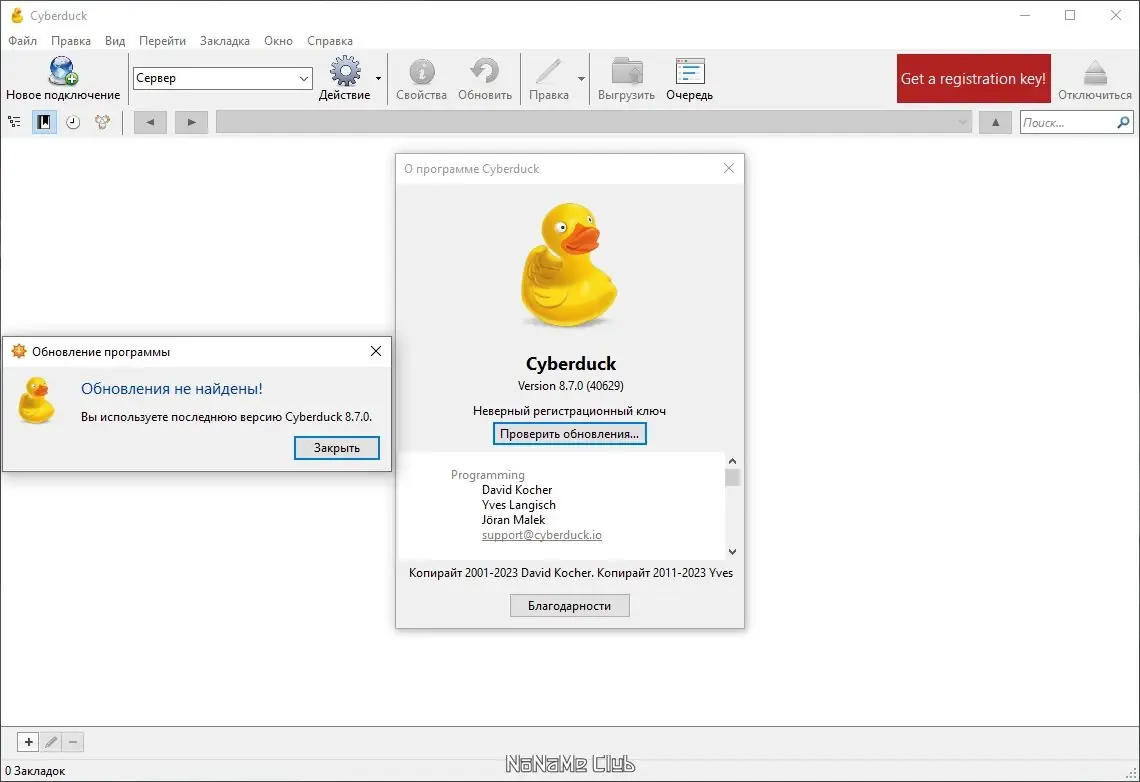The image size is (1140, 782).
Task: Open the Окно menu
Action: pos(278,41)
